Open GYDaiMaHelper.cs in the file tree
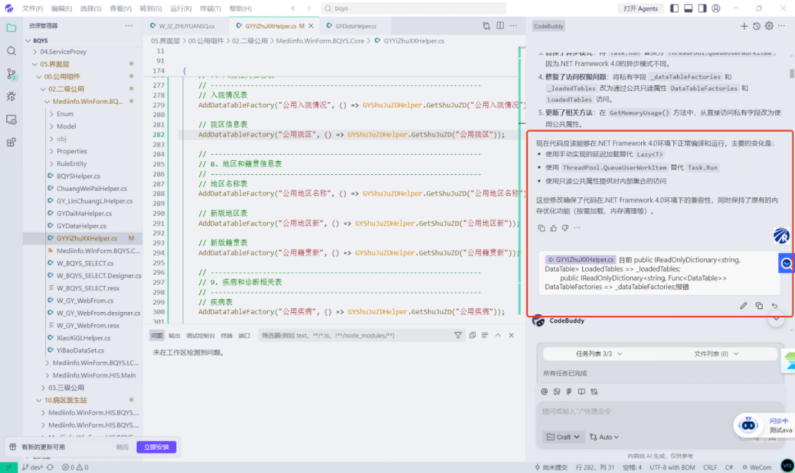 pyautogui.click(x=84, y=213)
